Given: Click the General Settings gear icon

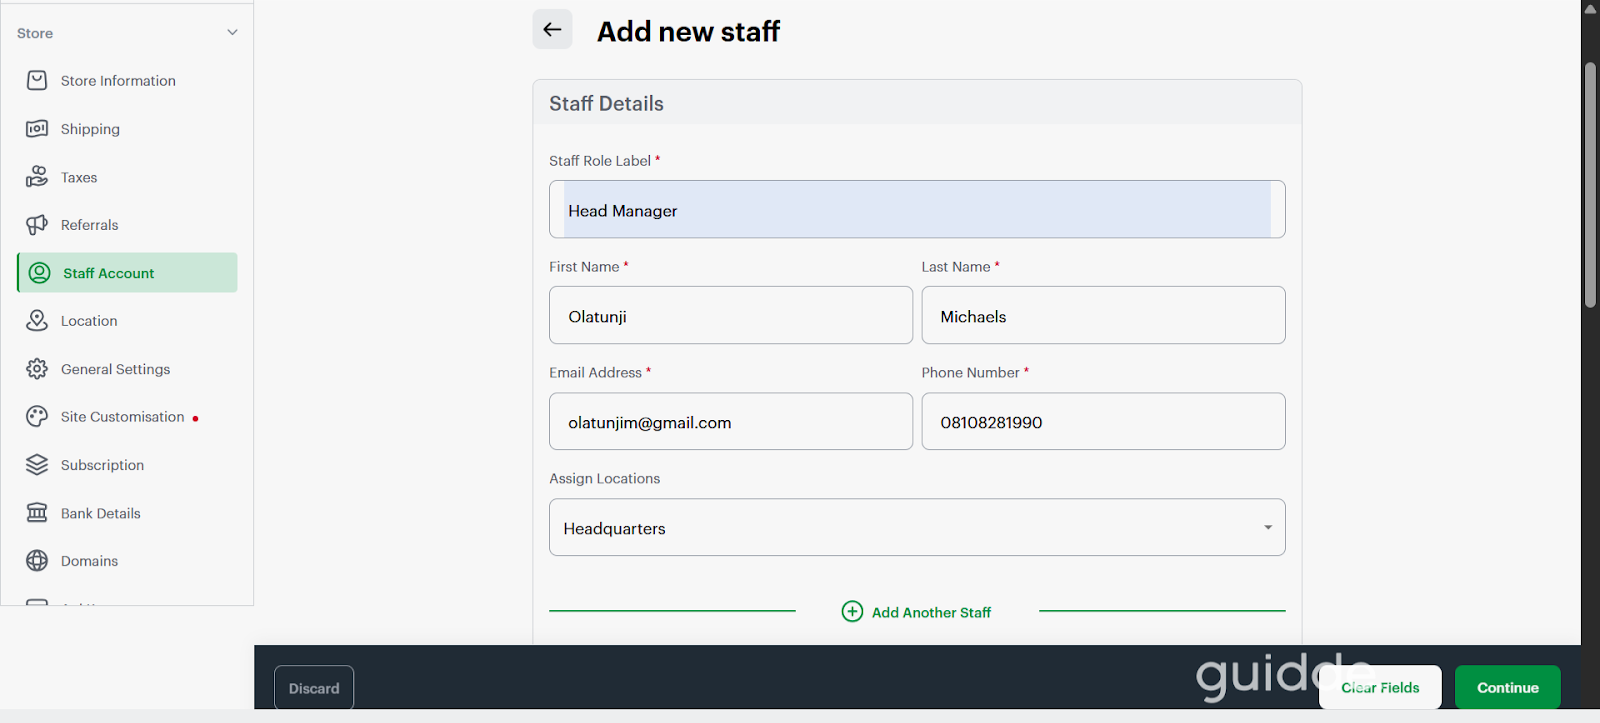Looking at the screenshot, I should [x=37, y=369].
